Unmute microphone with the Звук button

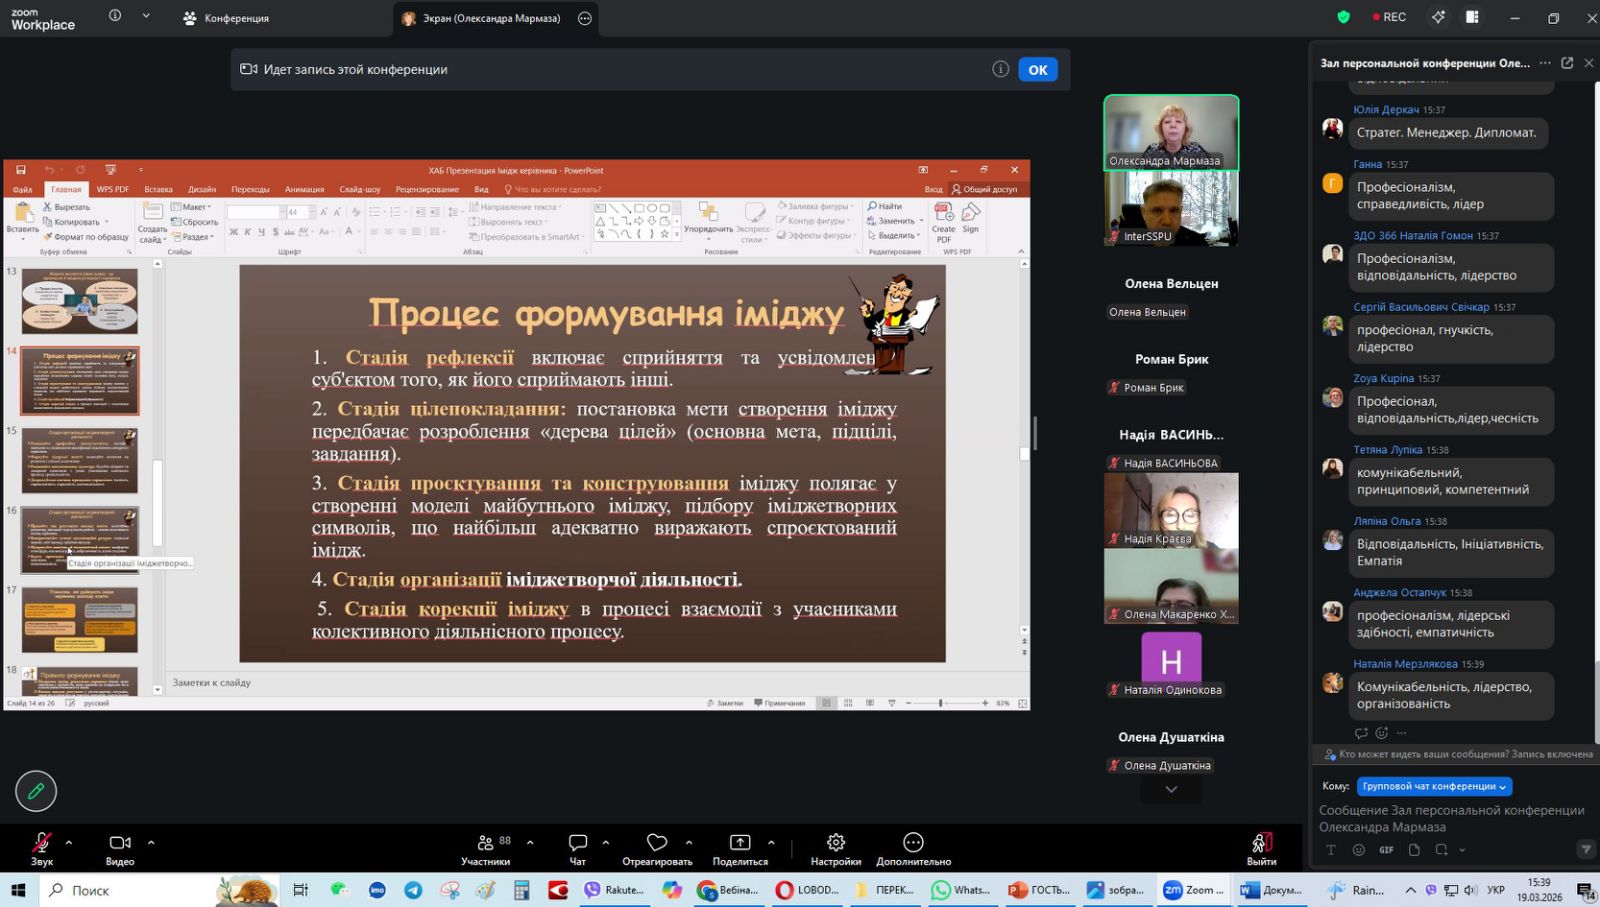coord(41,843)
